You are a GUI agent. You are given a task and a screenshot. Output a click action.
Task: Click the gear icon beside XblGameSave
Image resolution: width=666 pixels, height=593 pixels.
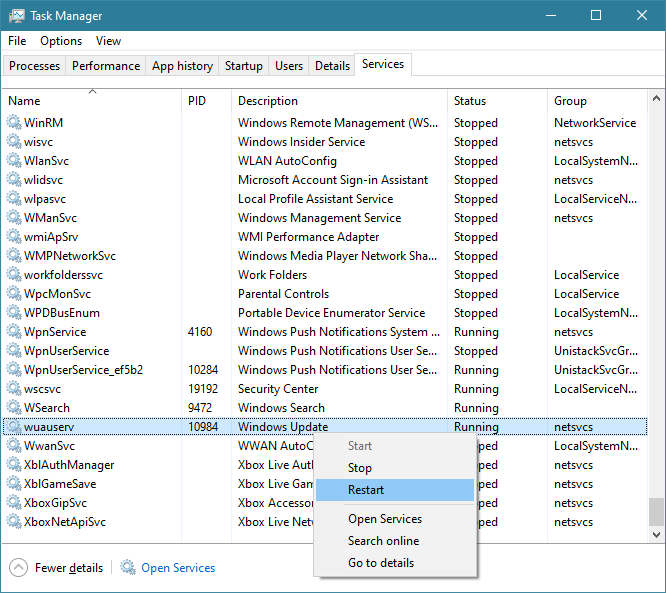(14, 484)
